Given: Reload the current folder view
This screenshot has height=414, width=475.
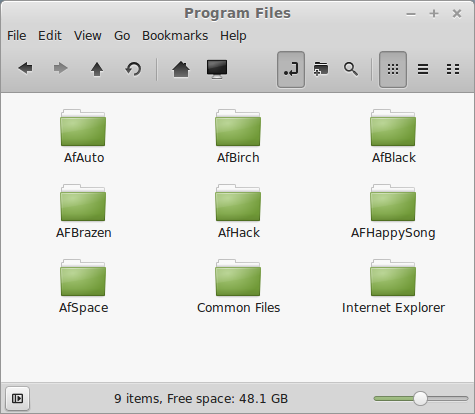Looking at the screenshot, I should click(133, 69).
